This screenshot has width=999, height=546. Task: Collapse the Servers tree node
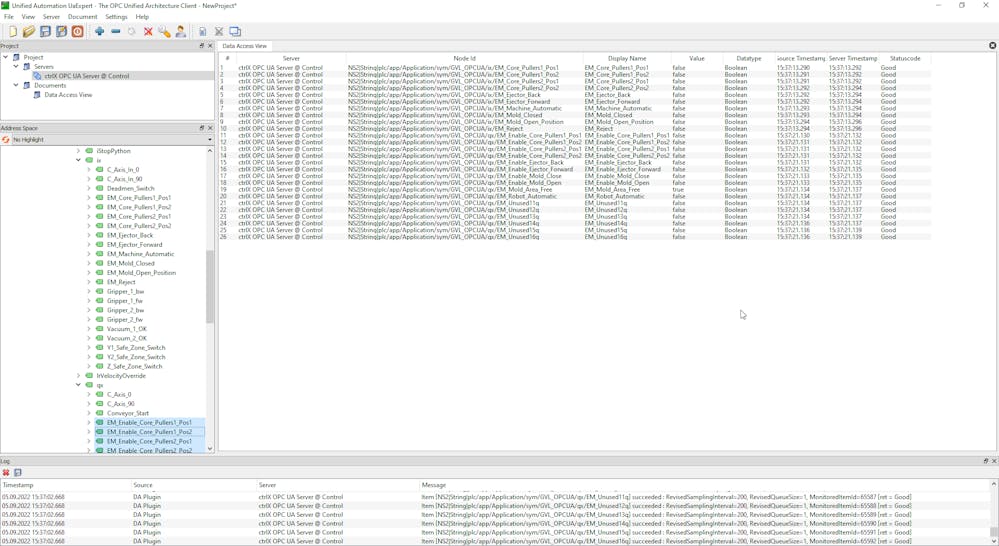pyautogui.click(x=16, y=67)
